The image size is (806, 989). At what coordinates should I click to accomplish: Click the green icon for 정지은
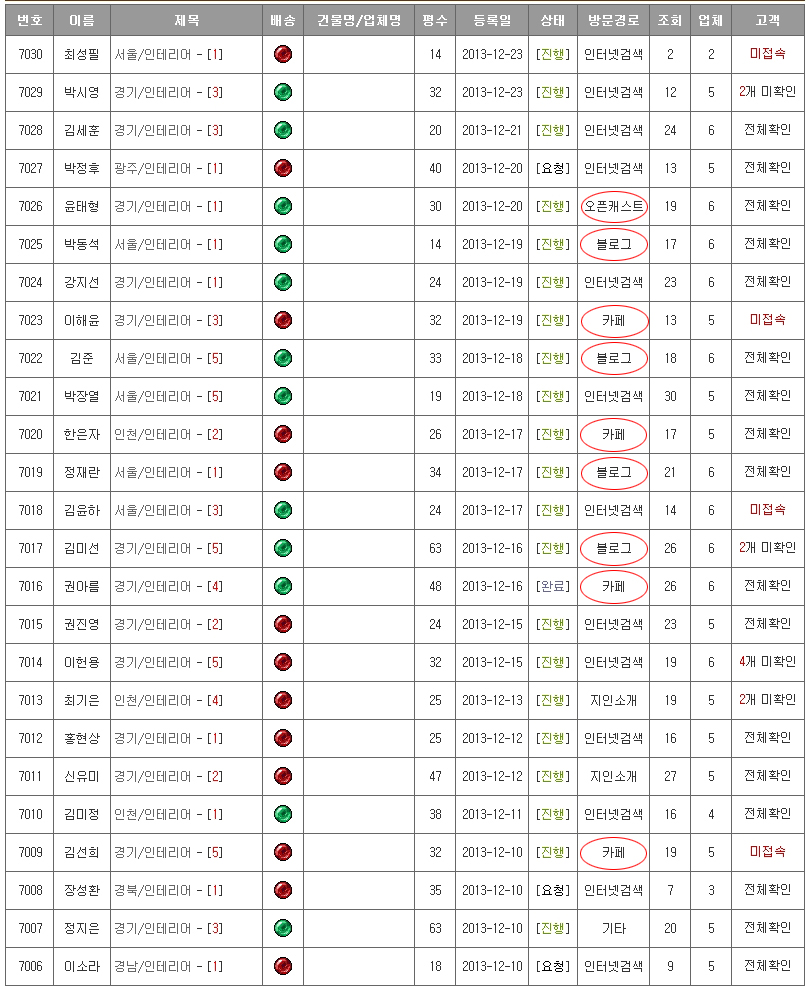click(x=283, y=928)
